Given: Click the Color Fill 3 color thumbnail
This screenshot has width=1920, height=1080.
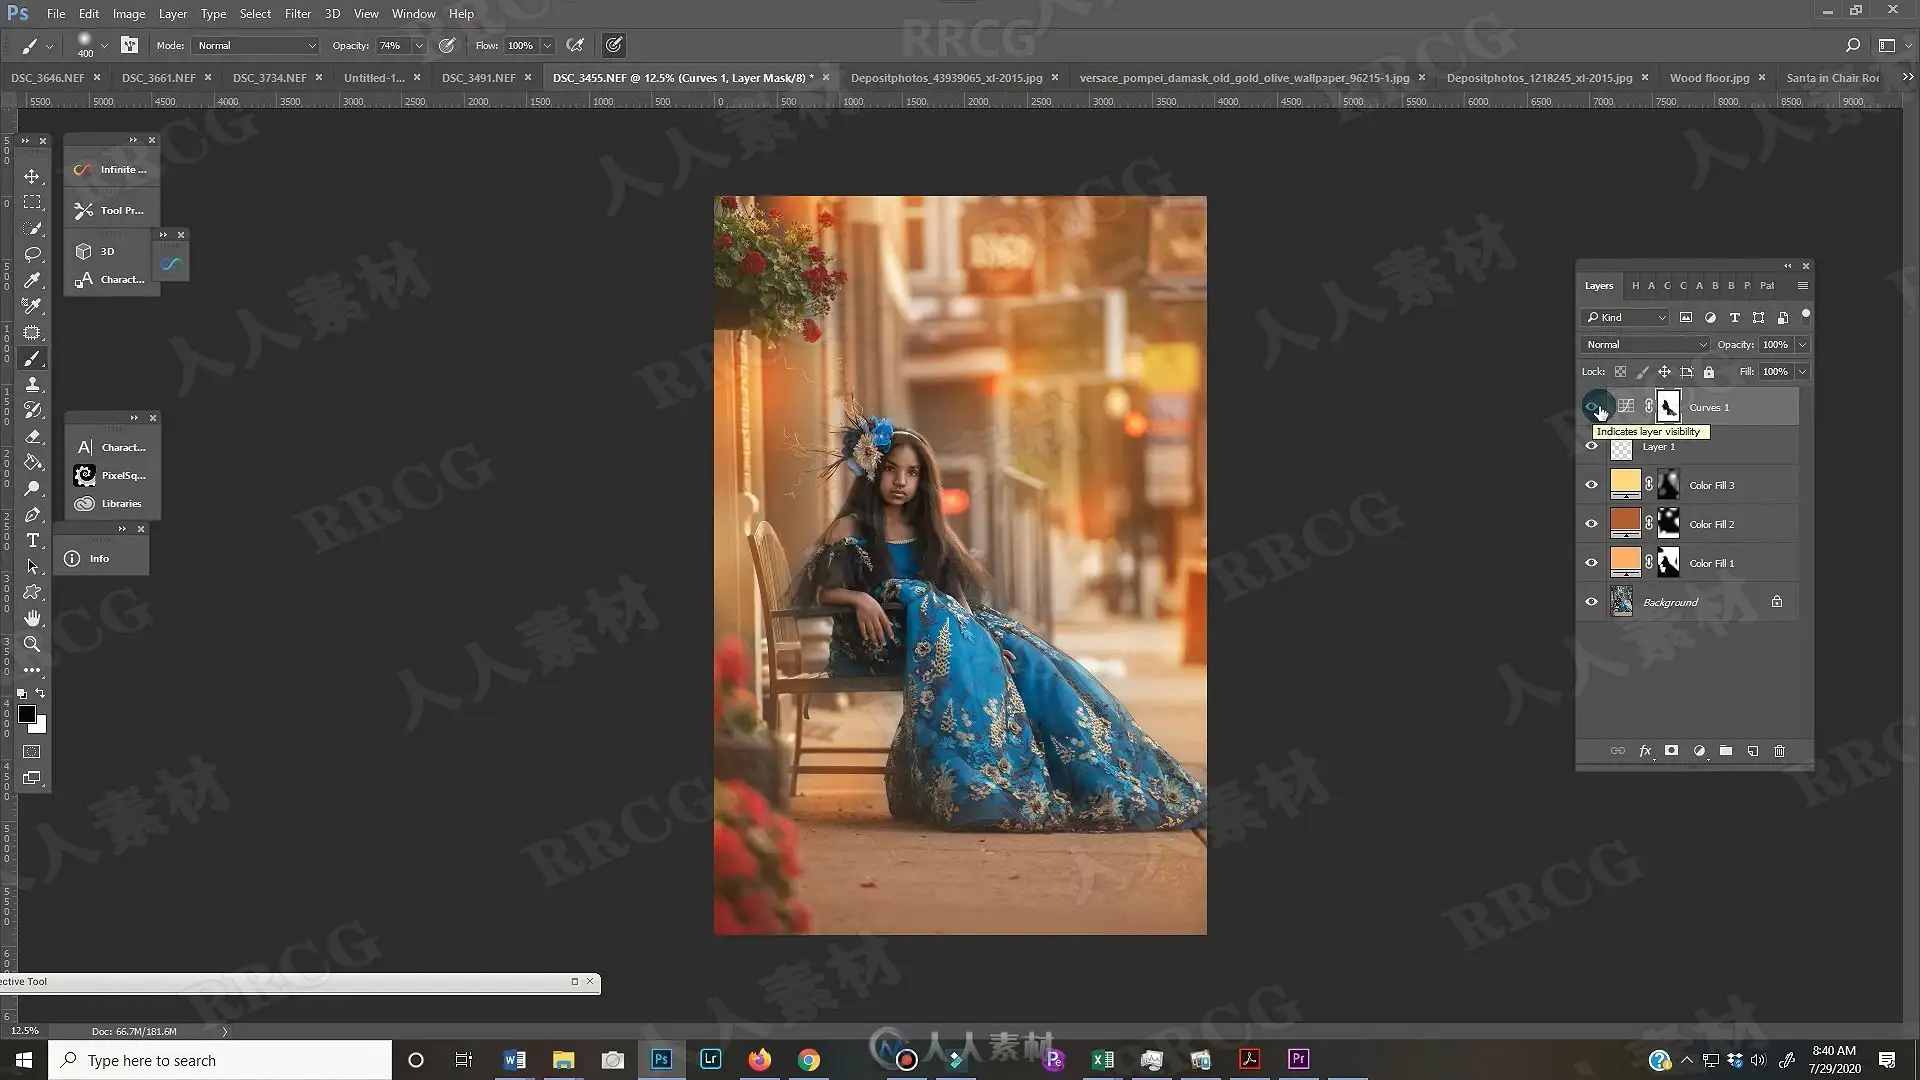Looking at the screenshot, I should pyautogui.click(x=1625, y=484).
